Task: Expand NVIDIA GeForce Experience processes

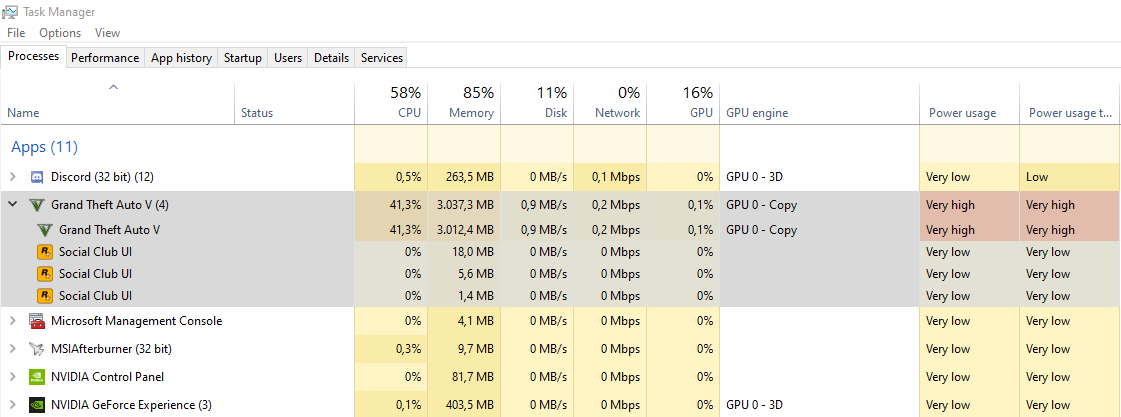Action: click(x=12, y=405)
